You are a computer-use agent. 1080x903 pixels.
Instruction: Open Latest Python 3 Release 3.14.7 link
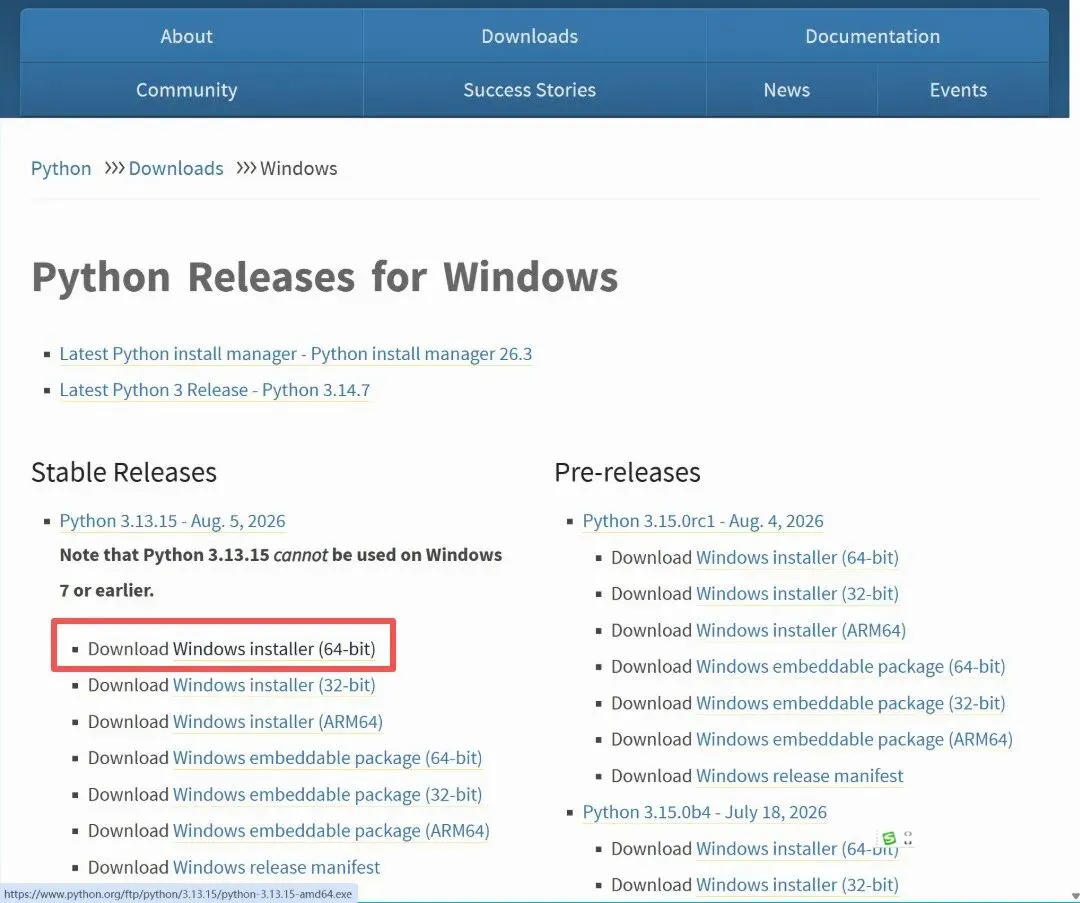click(215, 391)
